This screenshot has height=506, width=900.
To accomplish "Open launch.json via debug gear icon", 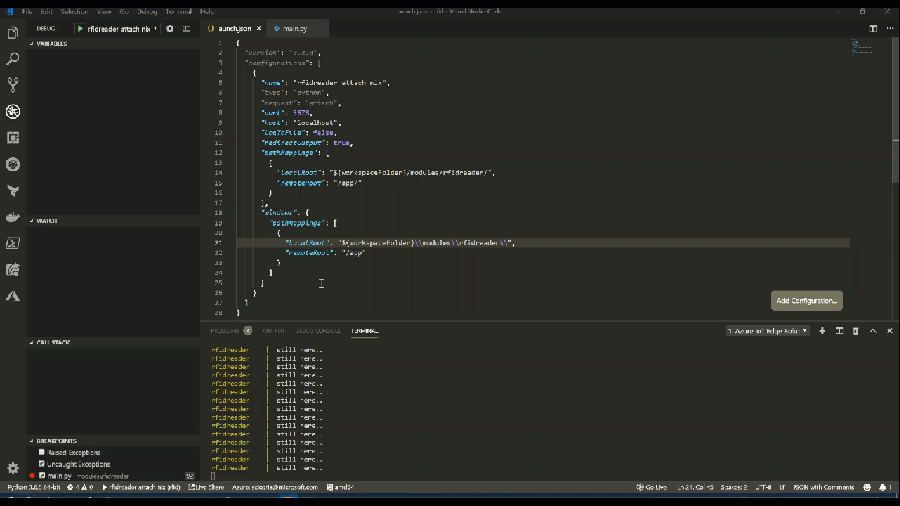I will 170,28.
